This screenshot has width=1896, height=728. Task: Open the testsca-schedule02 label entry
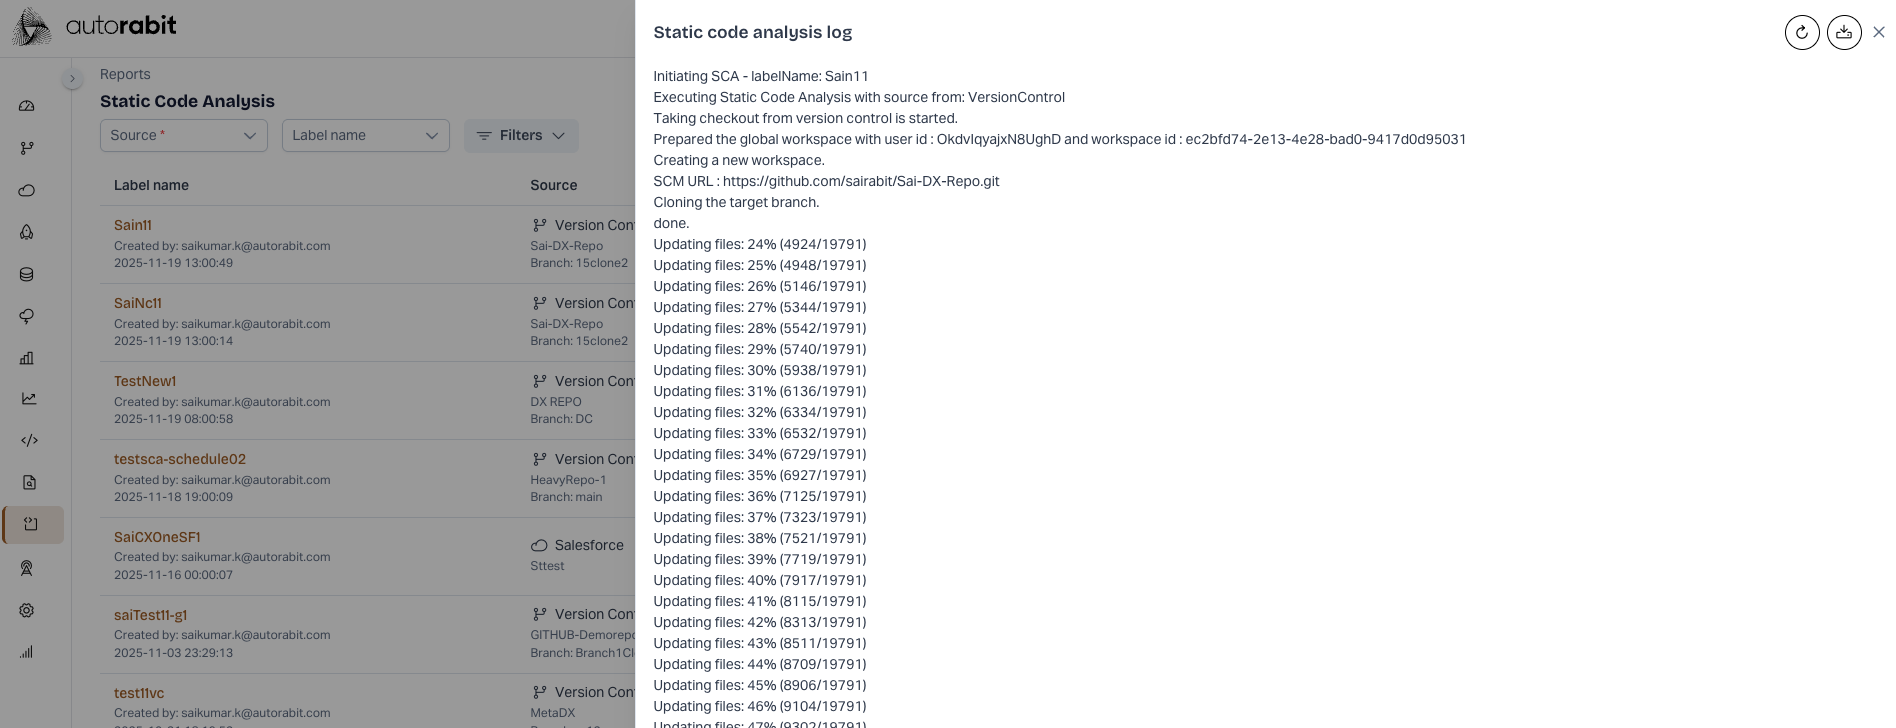pyautogui.click(x=180, y=459)
